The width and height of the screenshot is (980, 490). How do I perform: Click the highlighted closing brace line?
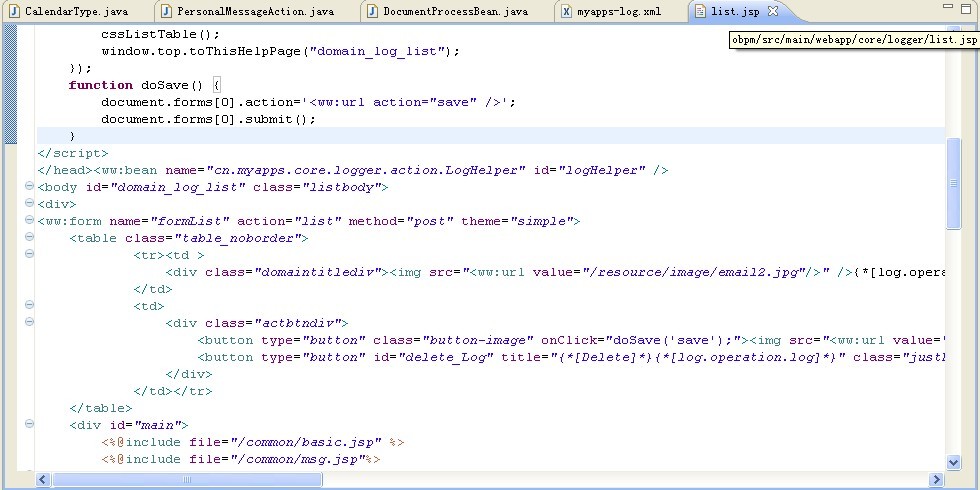pyautogui.click(x=491, y=136)
